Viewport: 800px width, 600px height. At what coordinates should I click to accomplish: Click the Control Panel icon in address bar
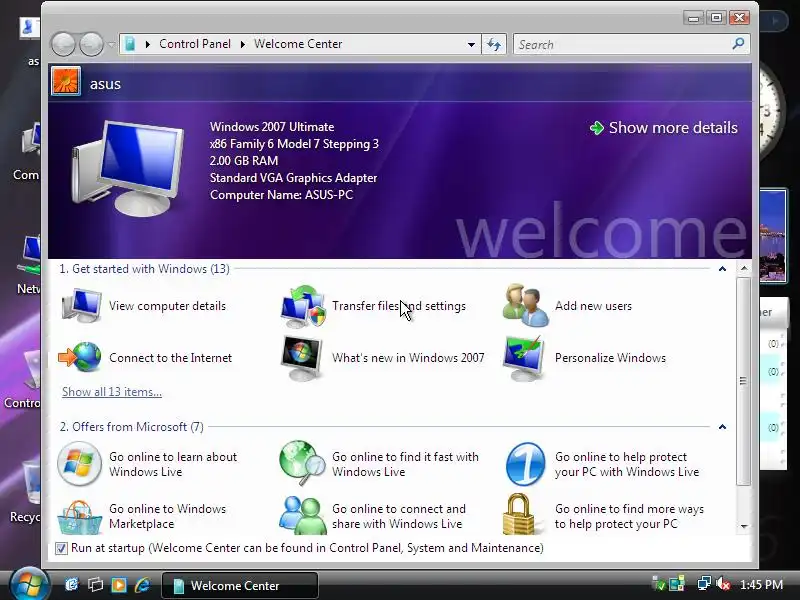coord(130,44)
